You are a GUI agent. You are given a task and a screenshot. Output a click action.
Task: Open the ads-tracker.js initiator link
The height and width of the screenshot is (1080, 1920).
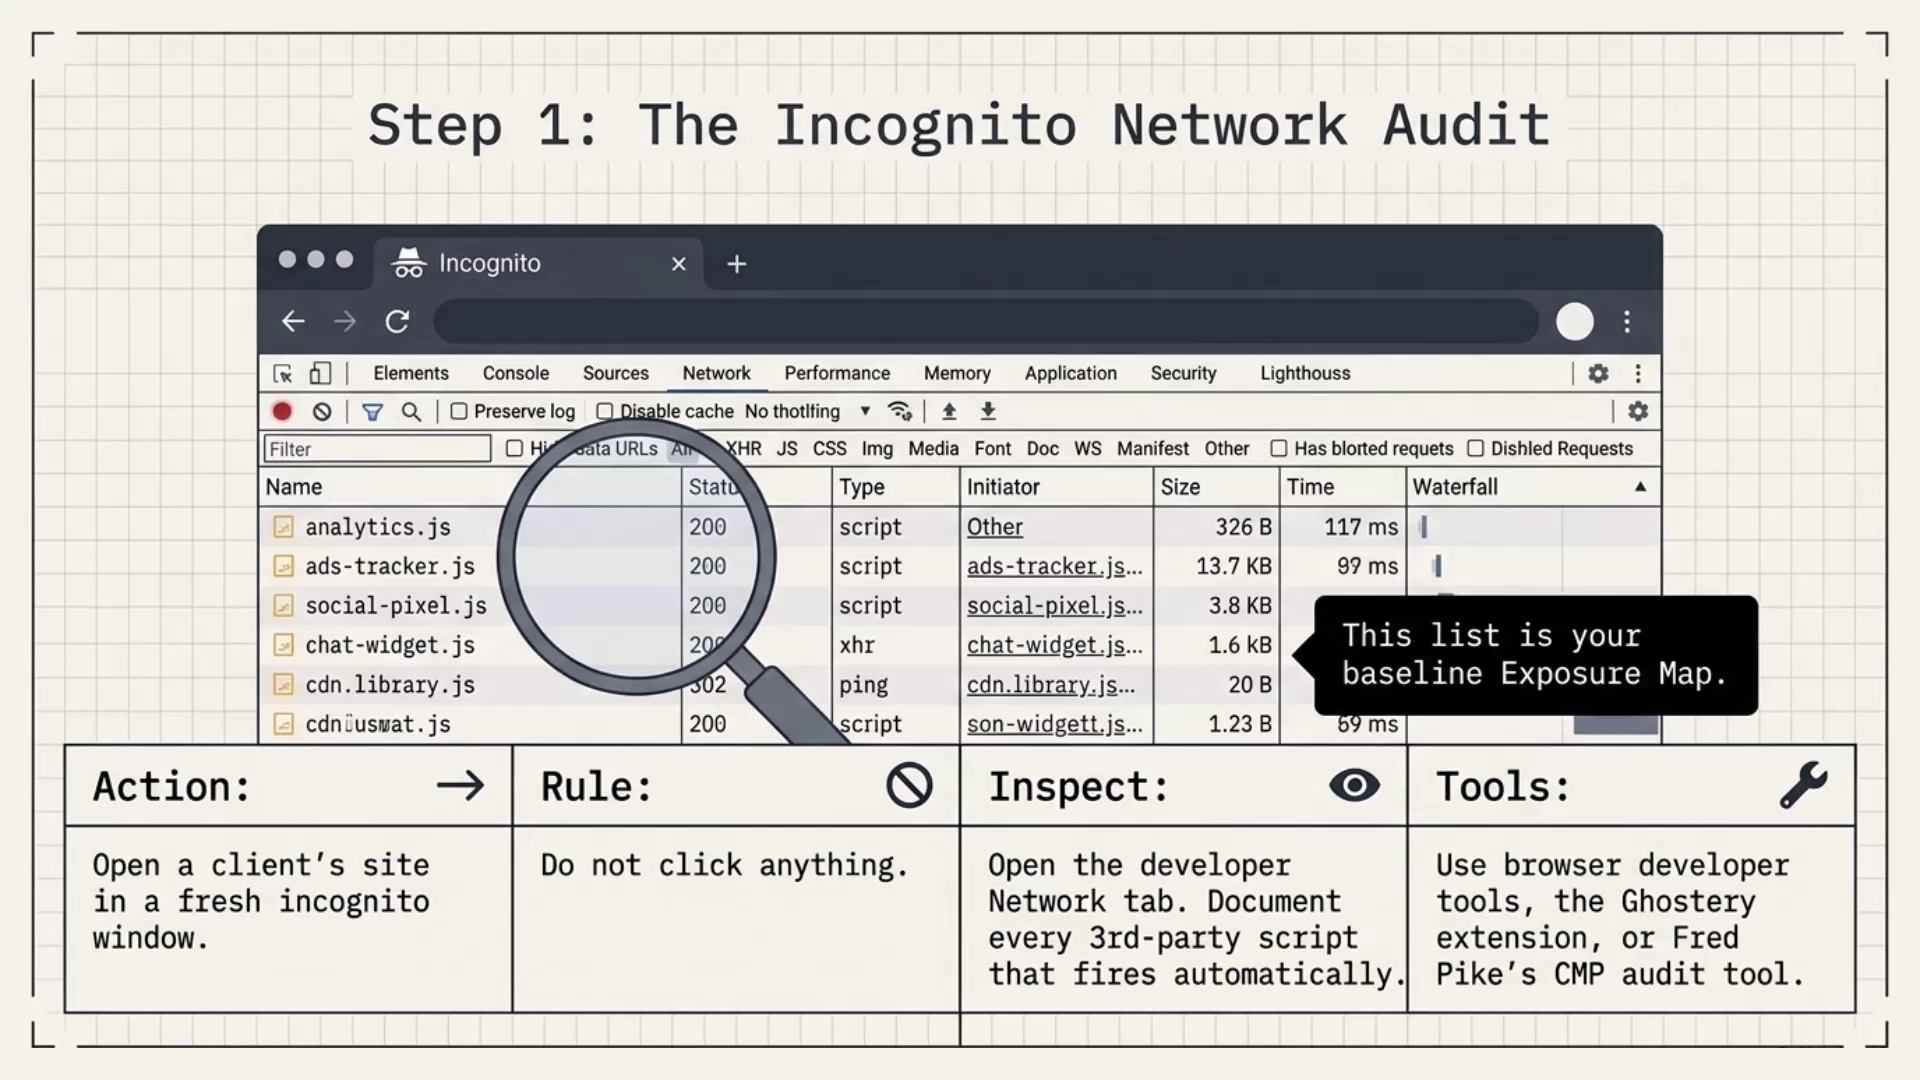pos(1054,566)
